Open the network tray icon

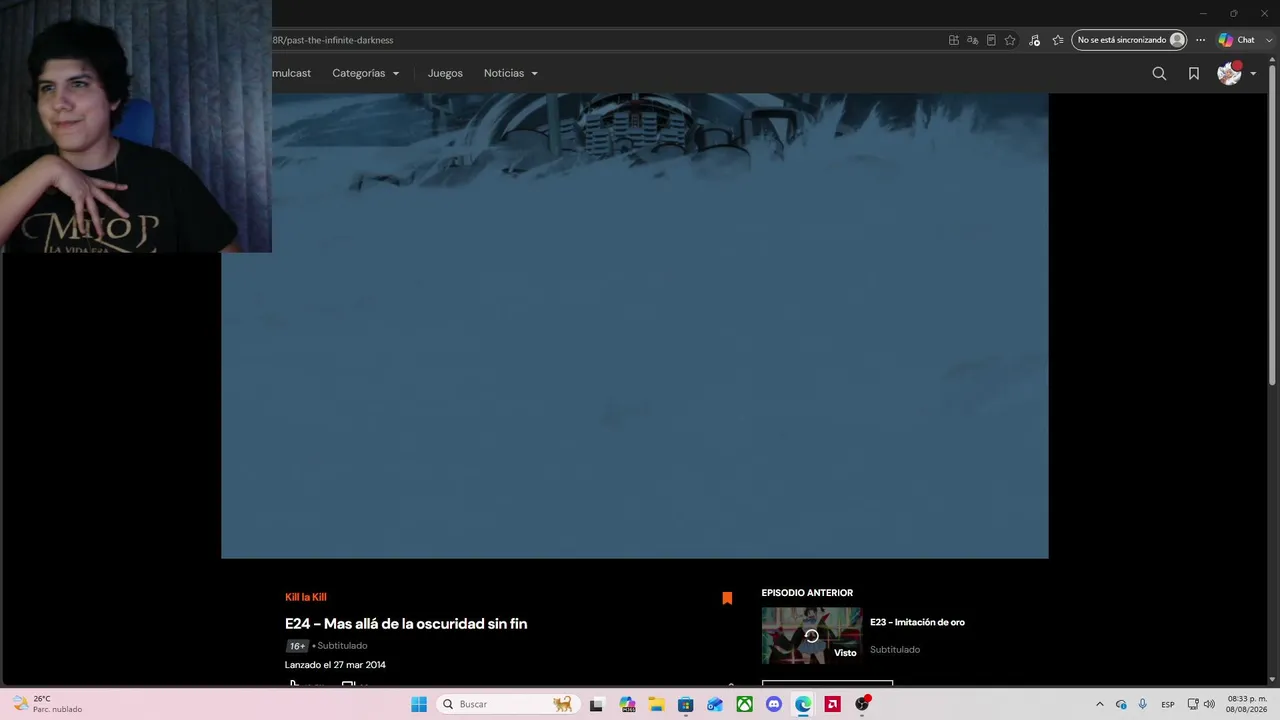pos(1193,704)
